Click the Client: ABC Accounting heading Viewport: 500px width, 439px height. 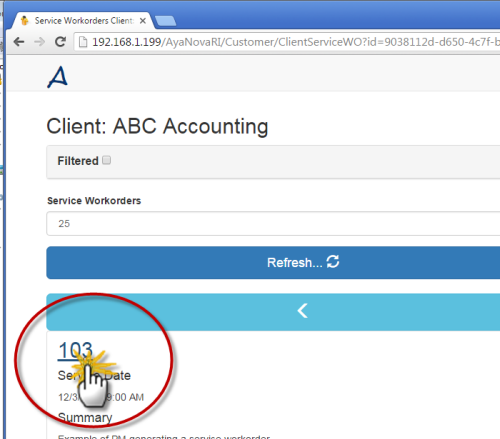[x=157, y=126]
